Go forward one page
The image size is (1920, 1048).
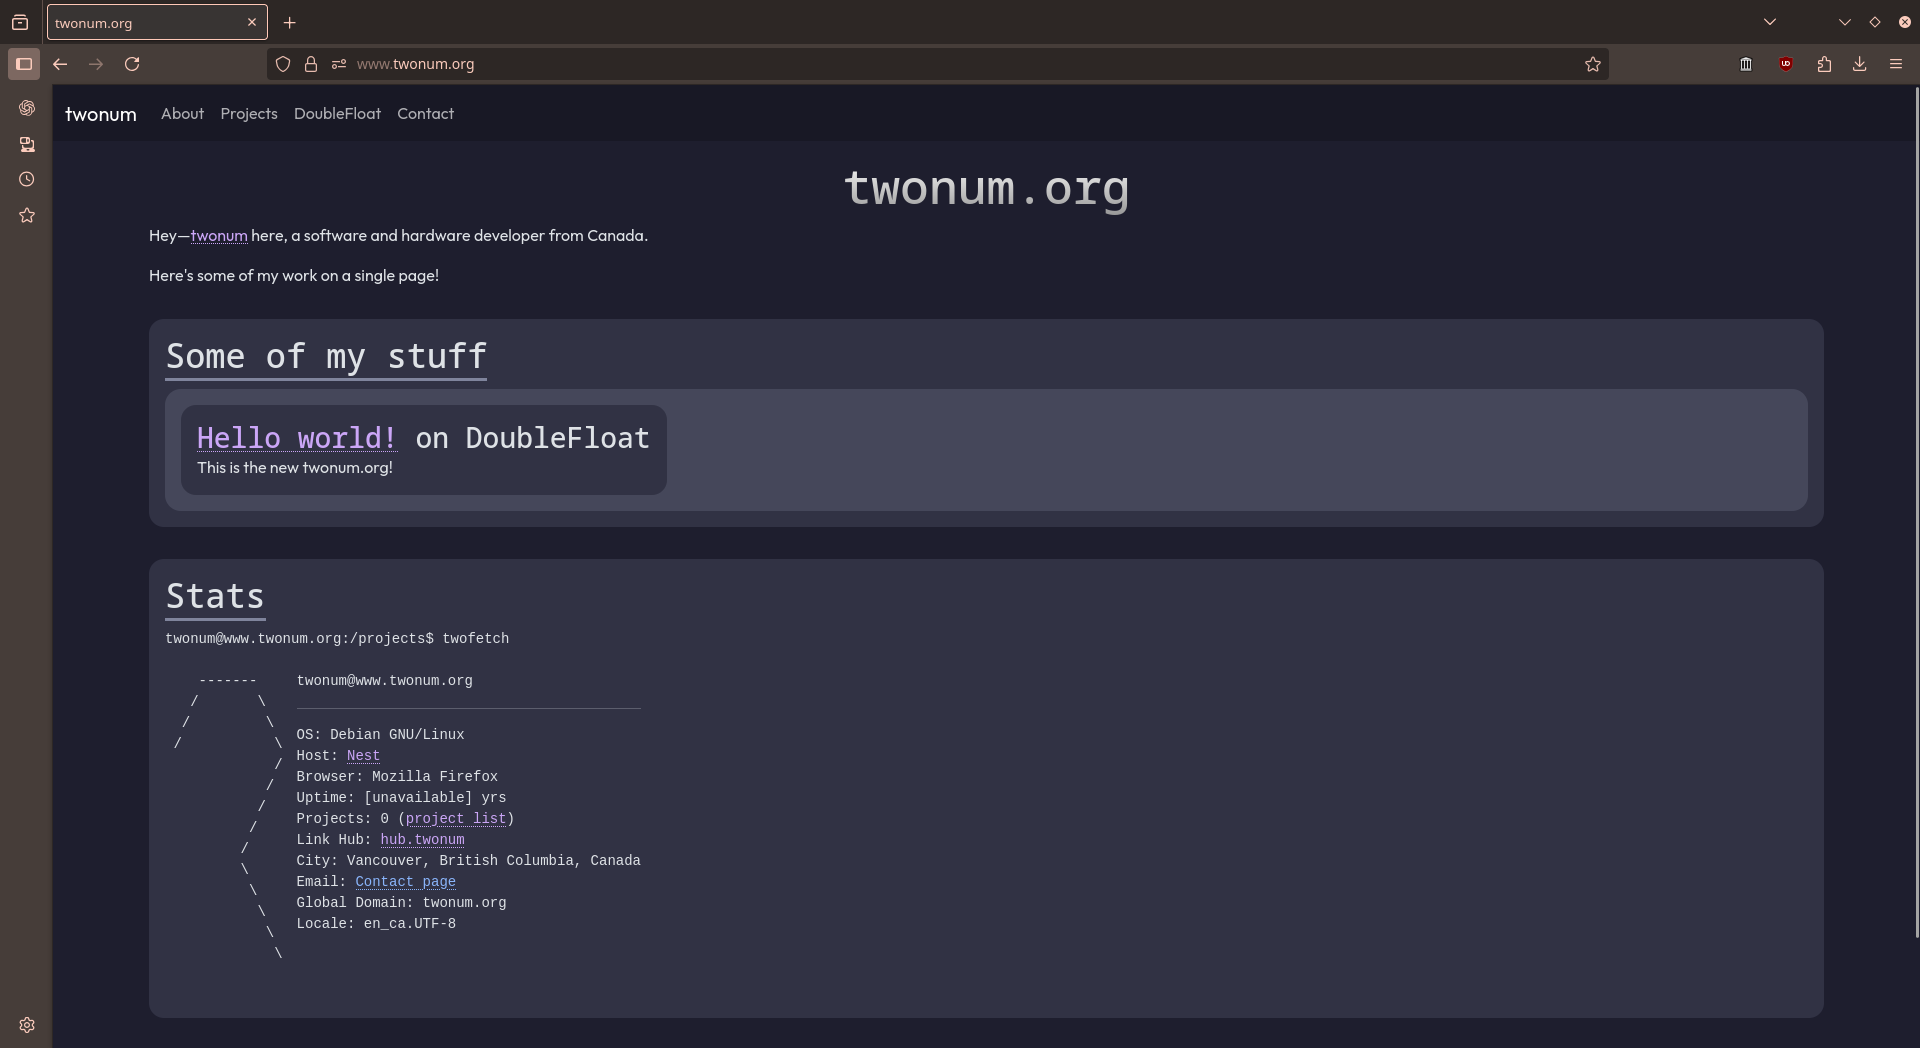(x=96, y=64)
